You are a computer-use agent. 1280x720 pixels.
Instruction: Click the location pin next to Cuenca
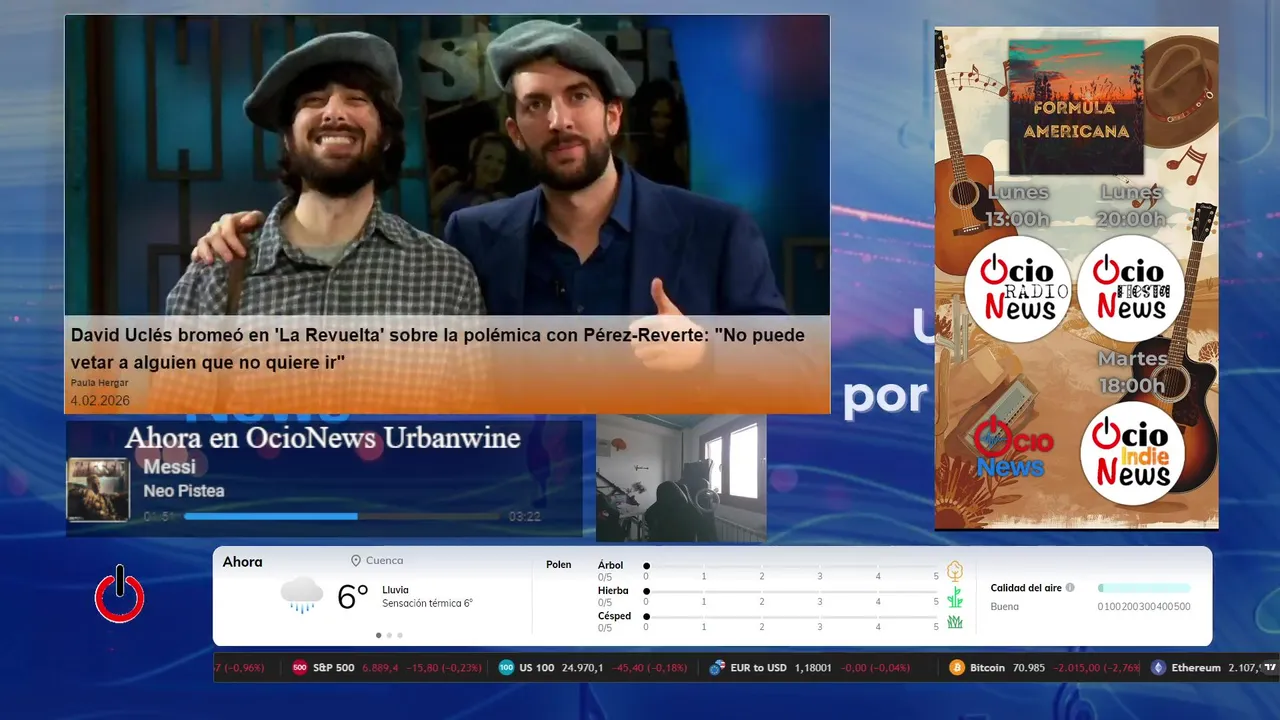click(356, 561)
